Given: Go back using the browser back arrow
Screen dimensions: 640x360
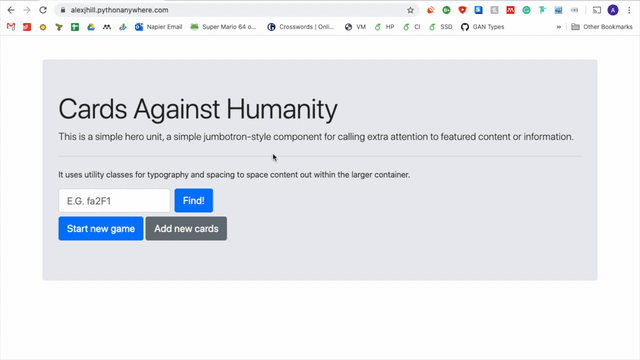Looking at the screenshot, I should 11,10.
